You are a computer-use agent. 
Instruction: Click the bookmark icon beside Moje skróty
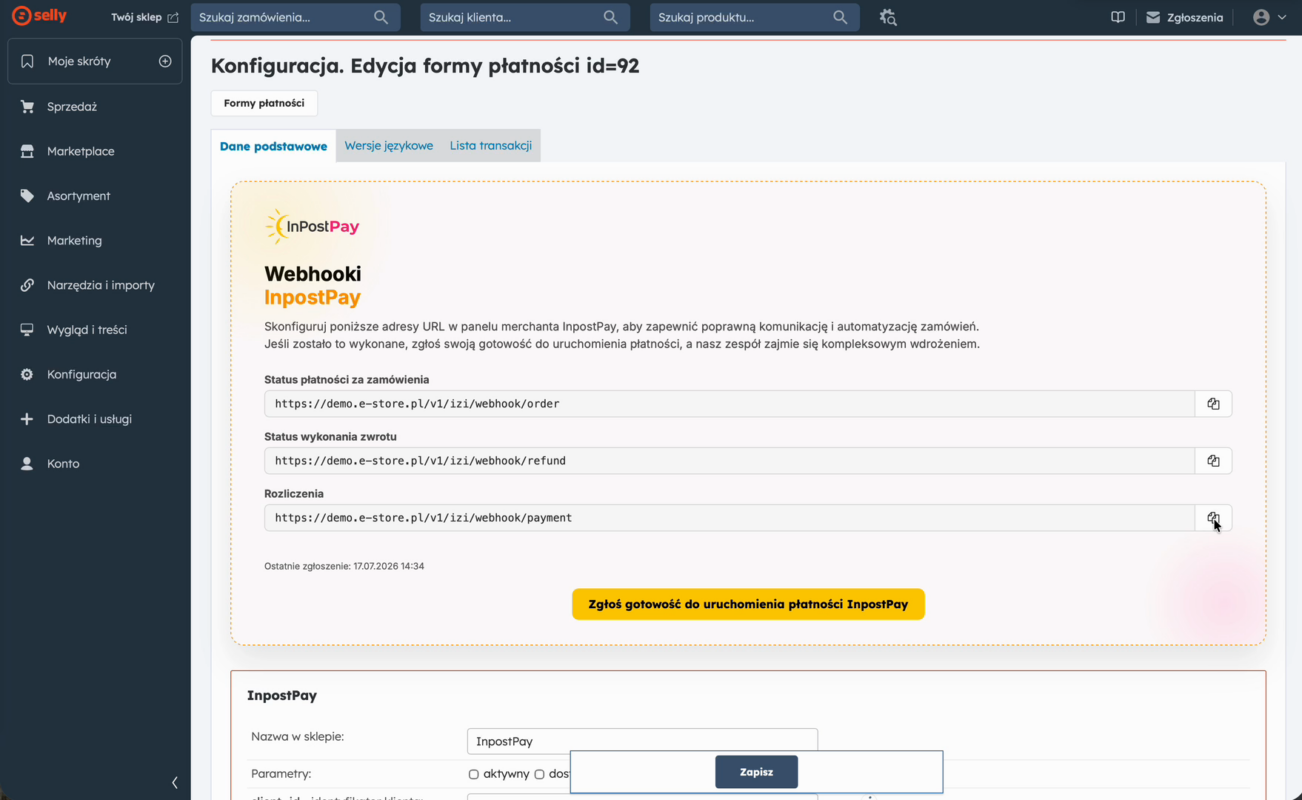[x=27, y=61]
